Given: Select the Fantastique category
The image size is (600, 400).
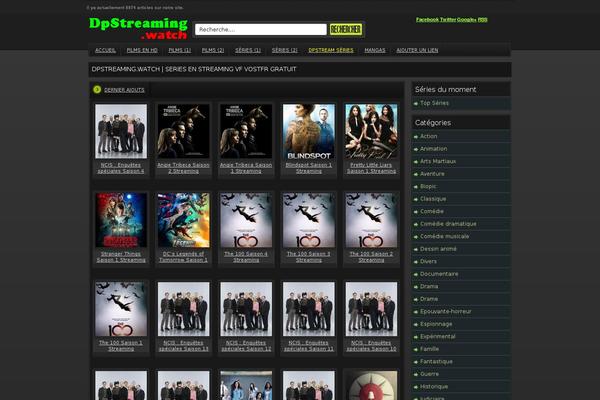Looking at the screenshot, I should click(x=436, y=362).
